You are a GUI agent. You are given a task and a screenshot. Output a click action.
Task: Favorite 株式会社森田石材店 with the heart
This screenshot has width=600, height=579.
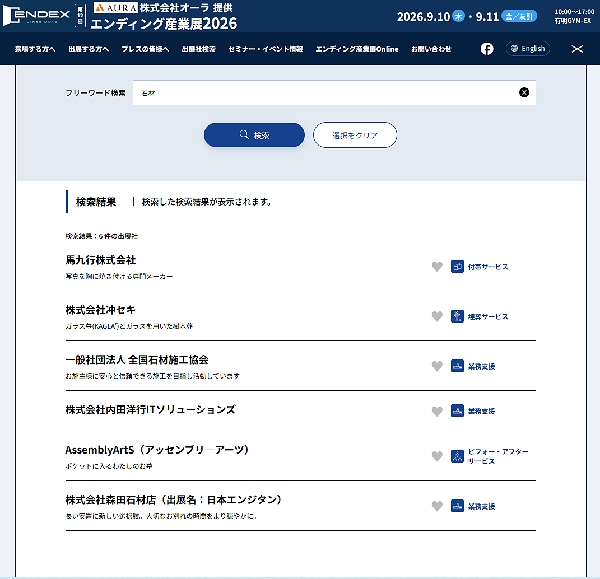pos(437,506)
